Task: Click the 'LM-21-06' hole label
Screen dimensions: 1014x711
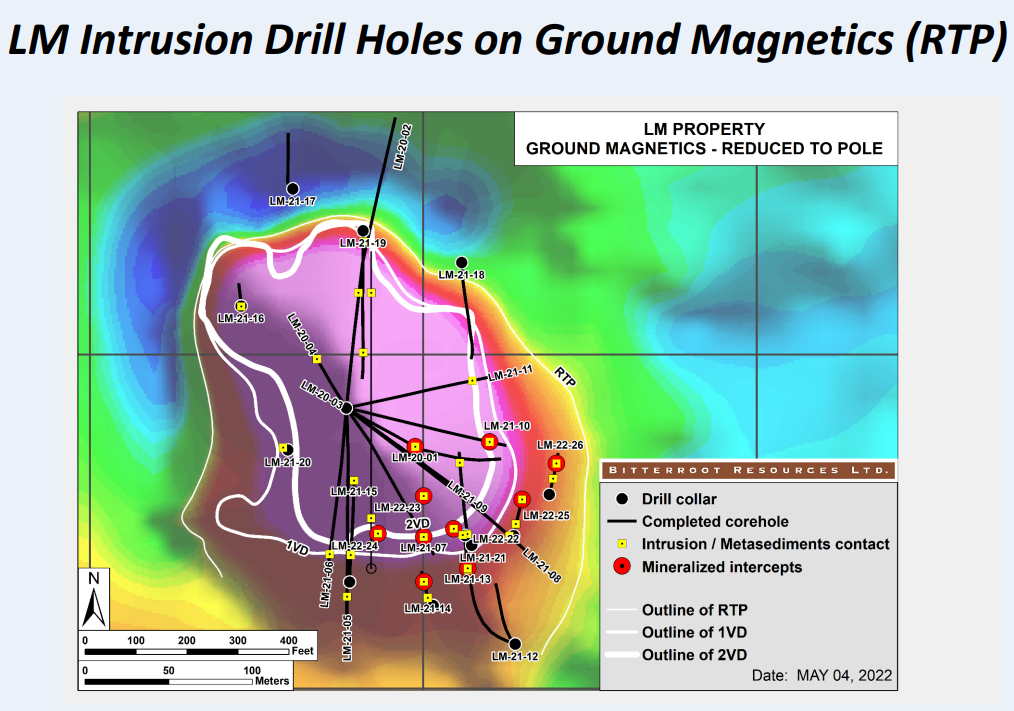Action: (327, 584)
